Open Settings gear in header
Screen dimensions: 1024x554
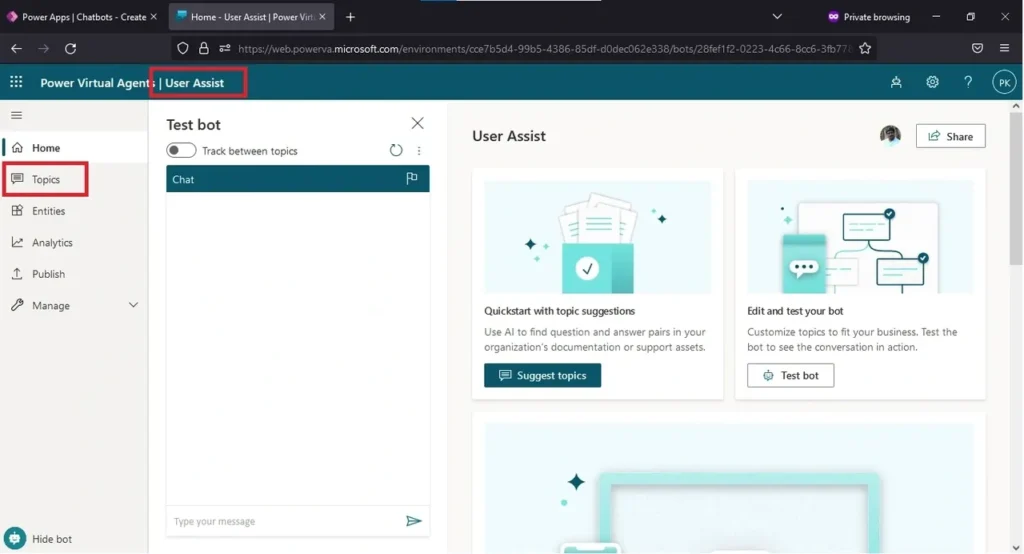[x=932, y=82]
